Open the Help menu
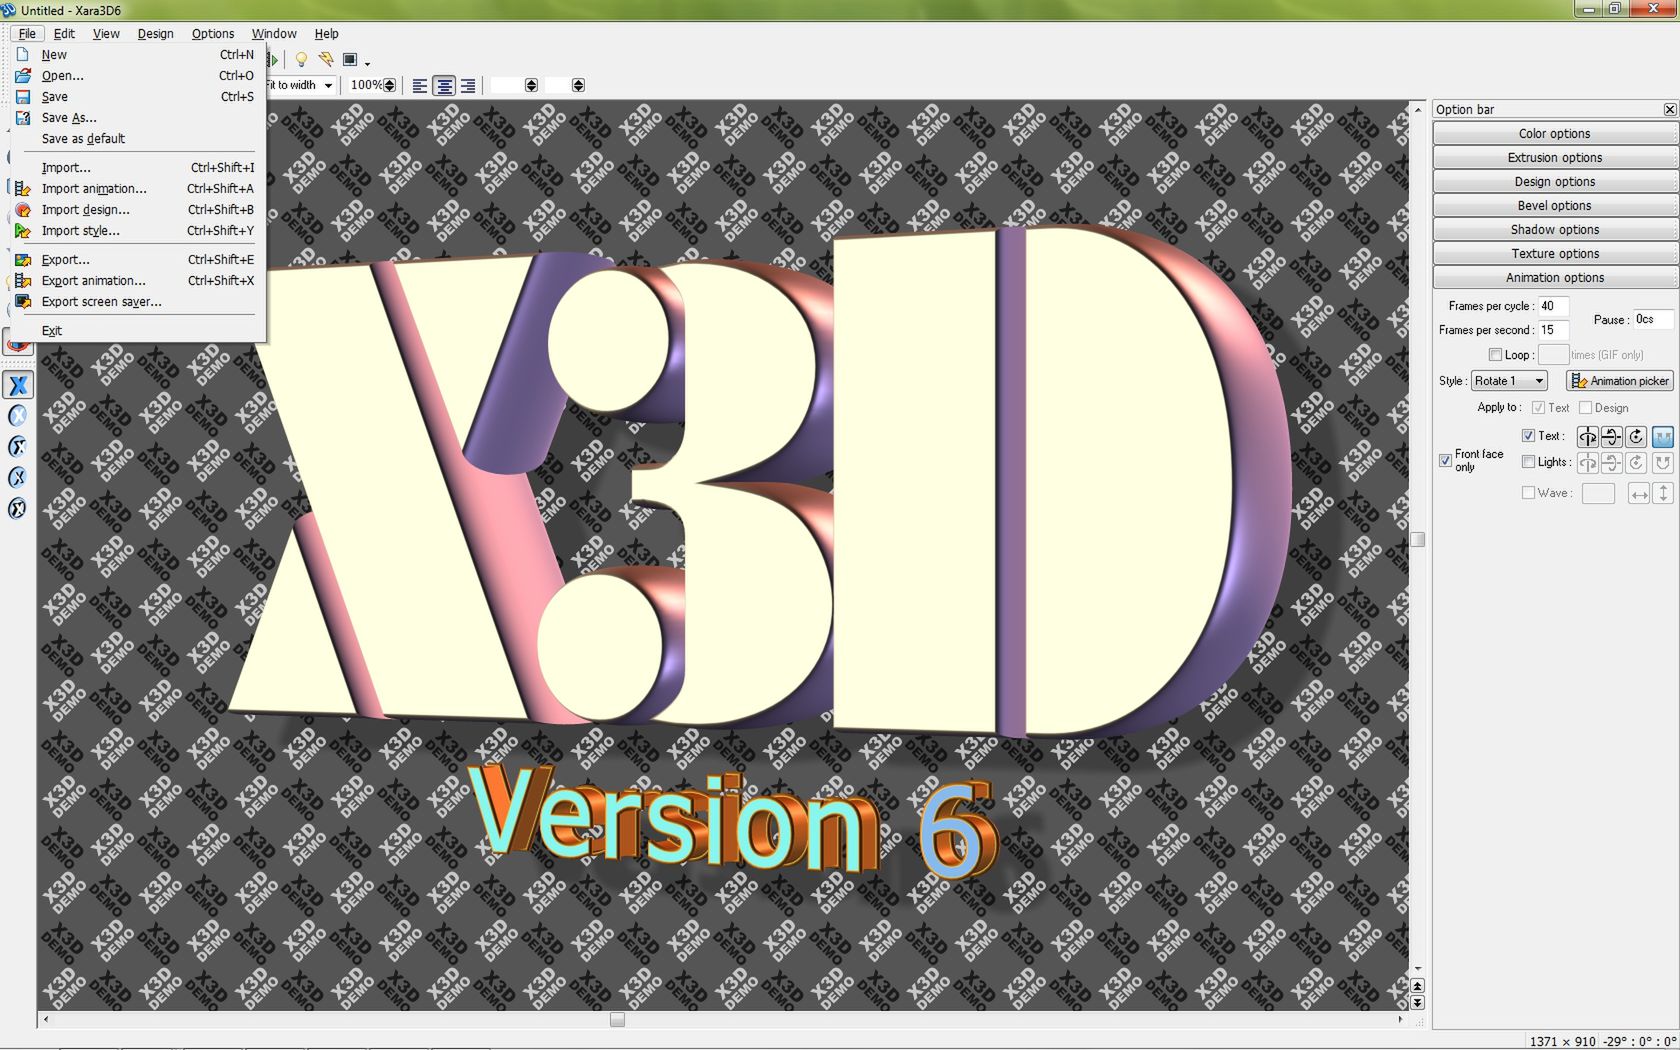The height and width of the screenshot is (1050, 1680). (327, 34)
